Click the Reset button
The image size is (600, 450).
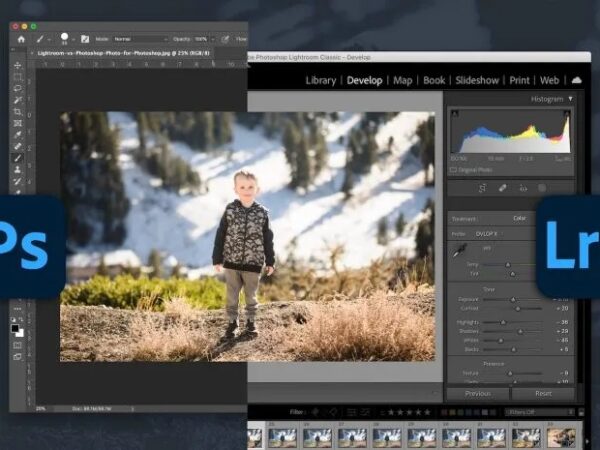(x=543, y=393)
